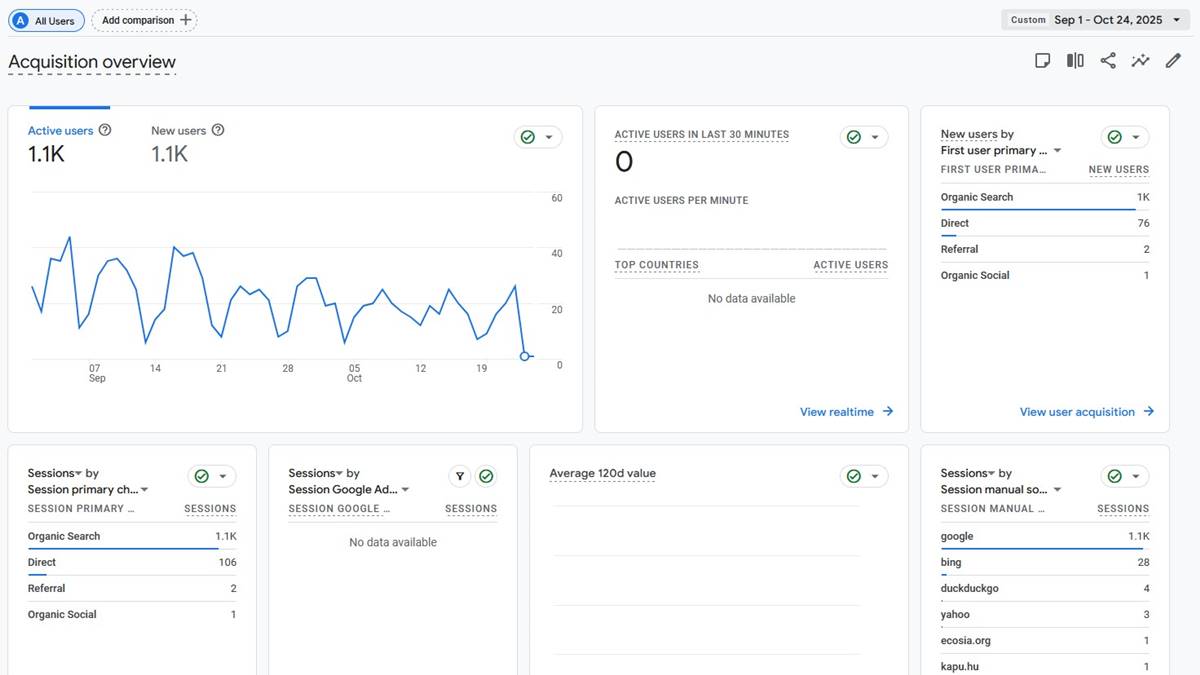Screen dimensions: 1200x675
Task: Open the View realtime link
Action: (846, 412)
